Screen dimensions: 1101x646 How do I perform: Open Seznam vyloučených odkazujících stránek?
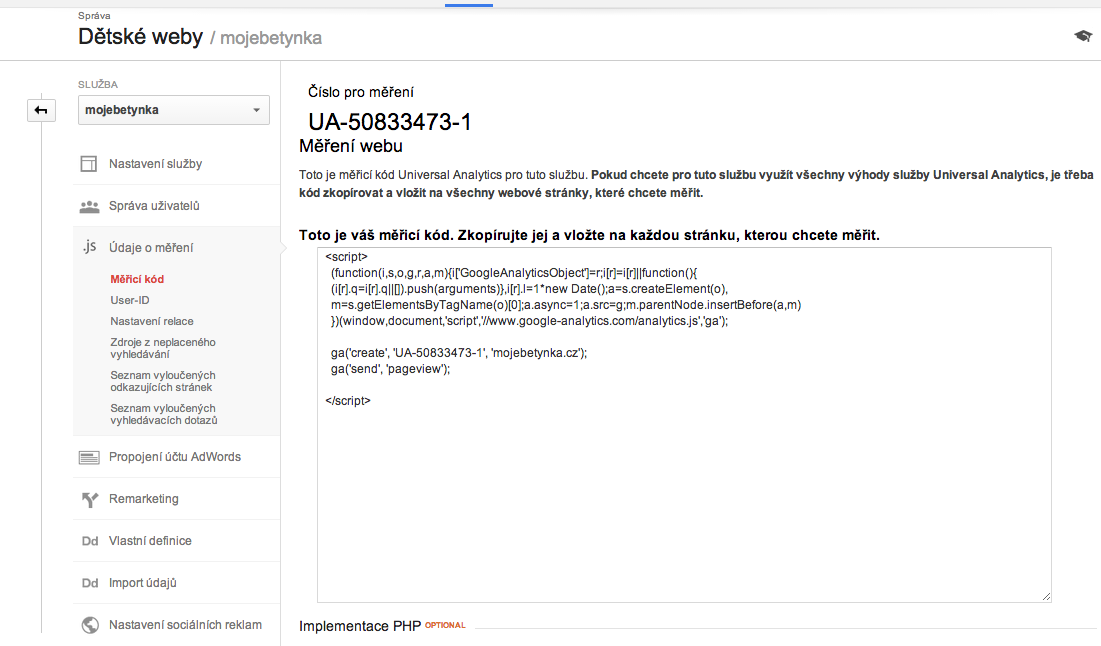(x=162, y=381)
